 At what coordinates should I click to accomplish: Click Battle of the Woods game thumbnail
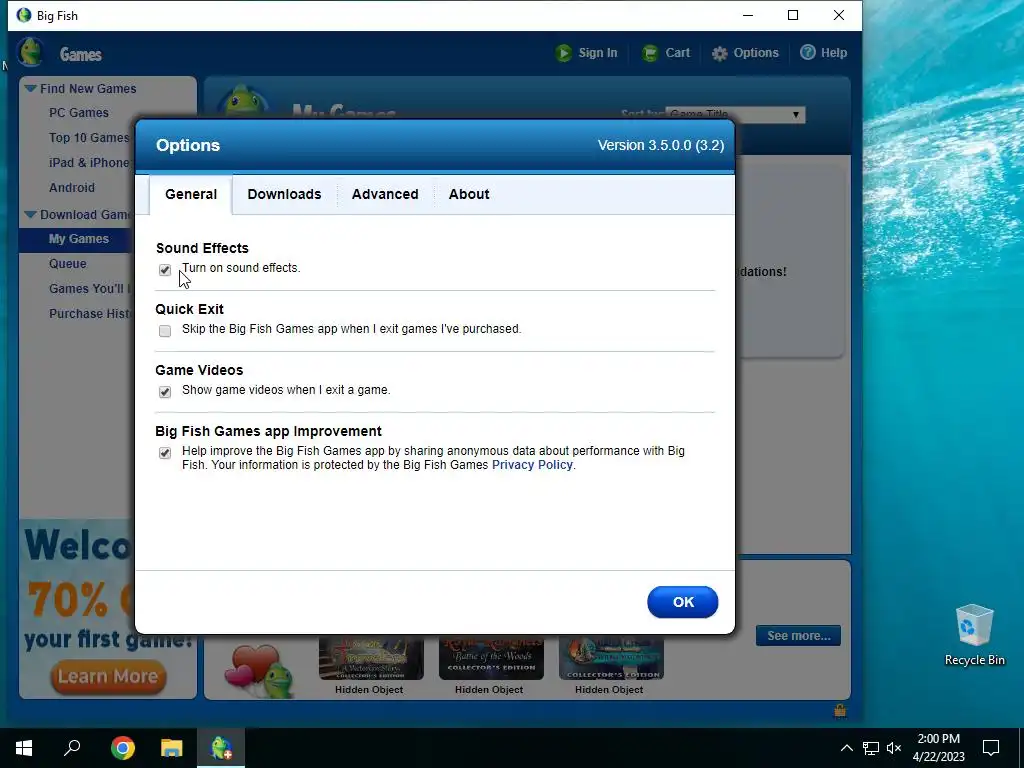(x=491, y=659)
